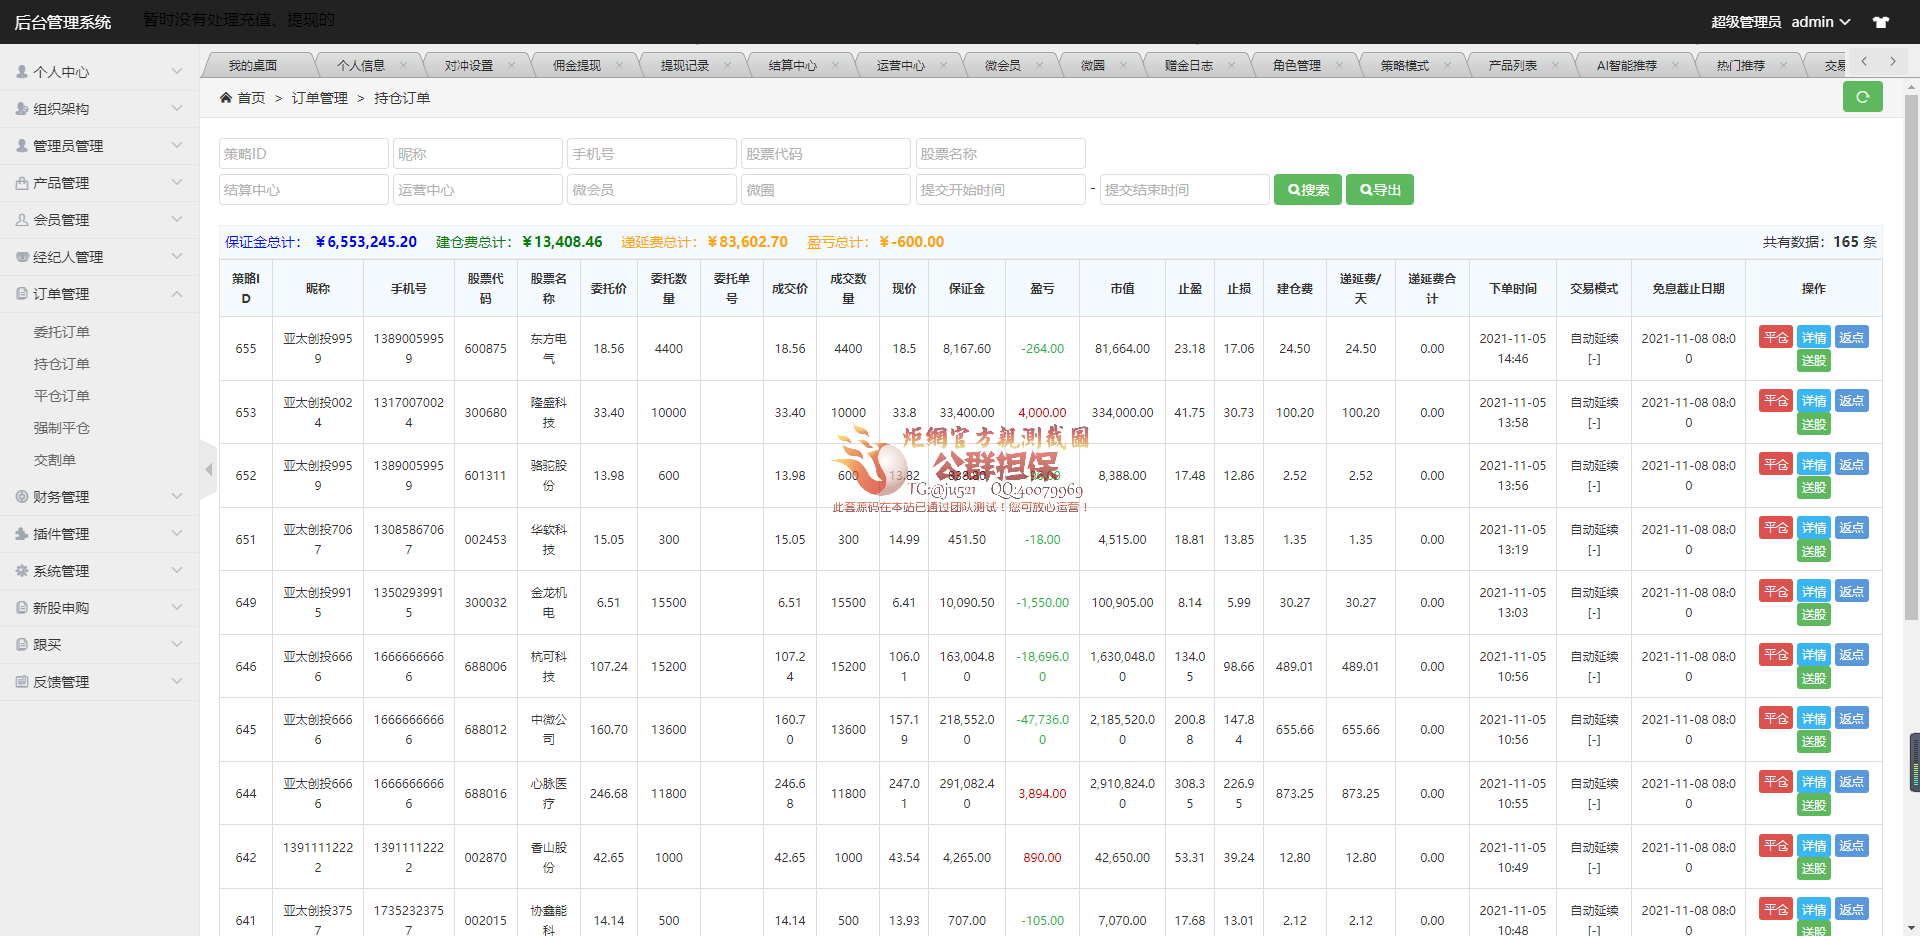1920x936 pixels.
Task: Focus the 策略ID search field
Action: pyautogui.click(x=304, y=154)
